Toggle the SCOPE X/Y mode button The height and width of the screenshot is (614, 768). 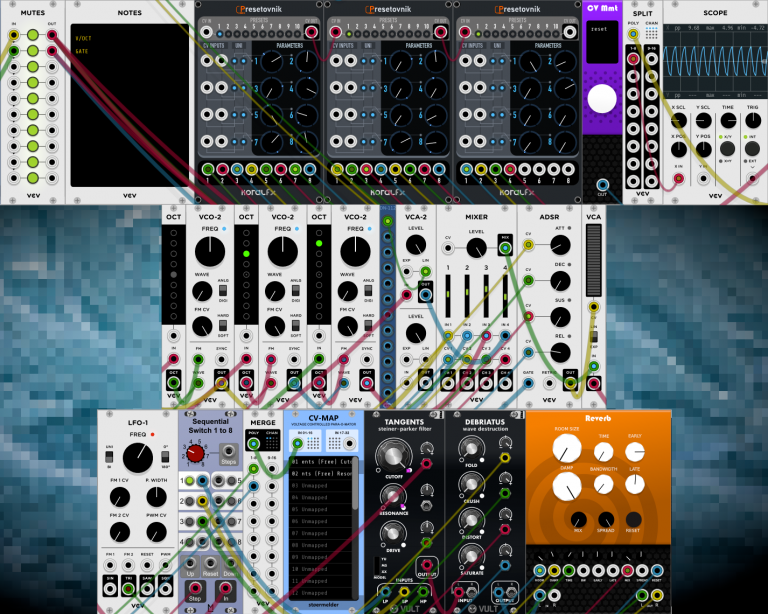[x=728, y=148]
